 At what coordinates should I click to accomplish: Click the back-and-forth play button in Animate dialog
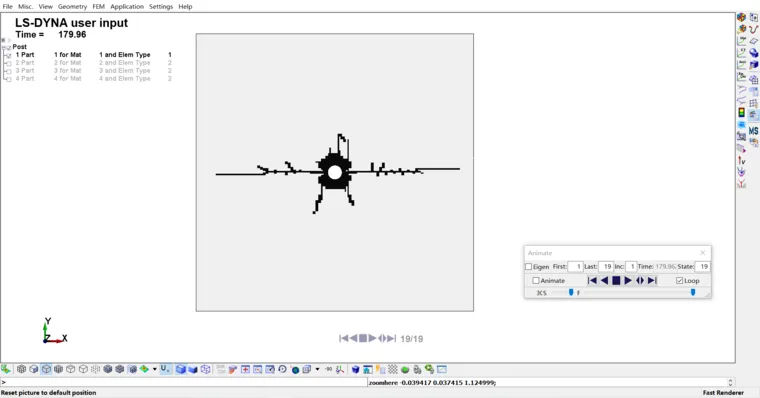[640, 281]
